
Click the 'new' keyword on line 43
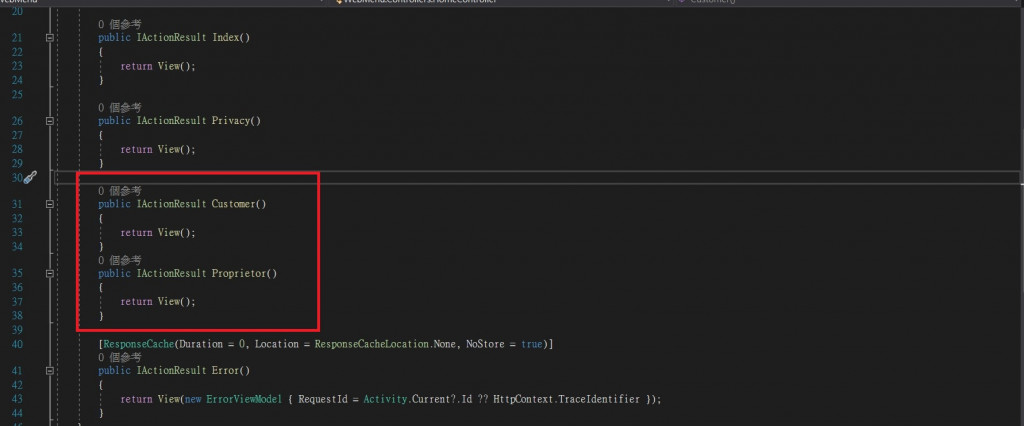point(193,399)
